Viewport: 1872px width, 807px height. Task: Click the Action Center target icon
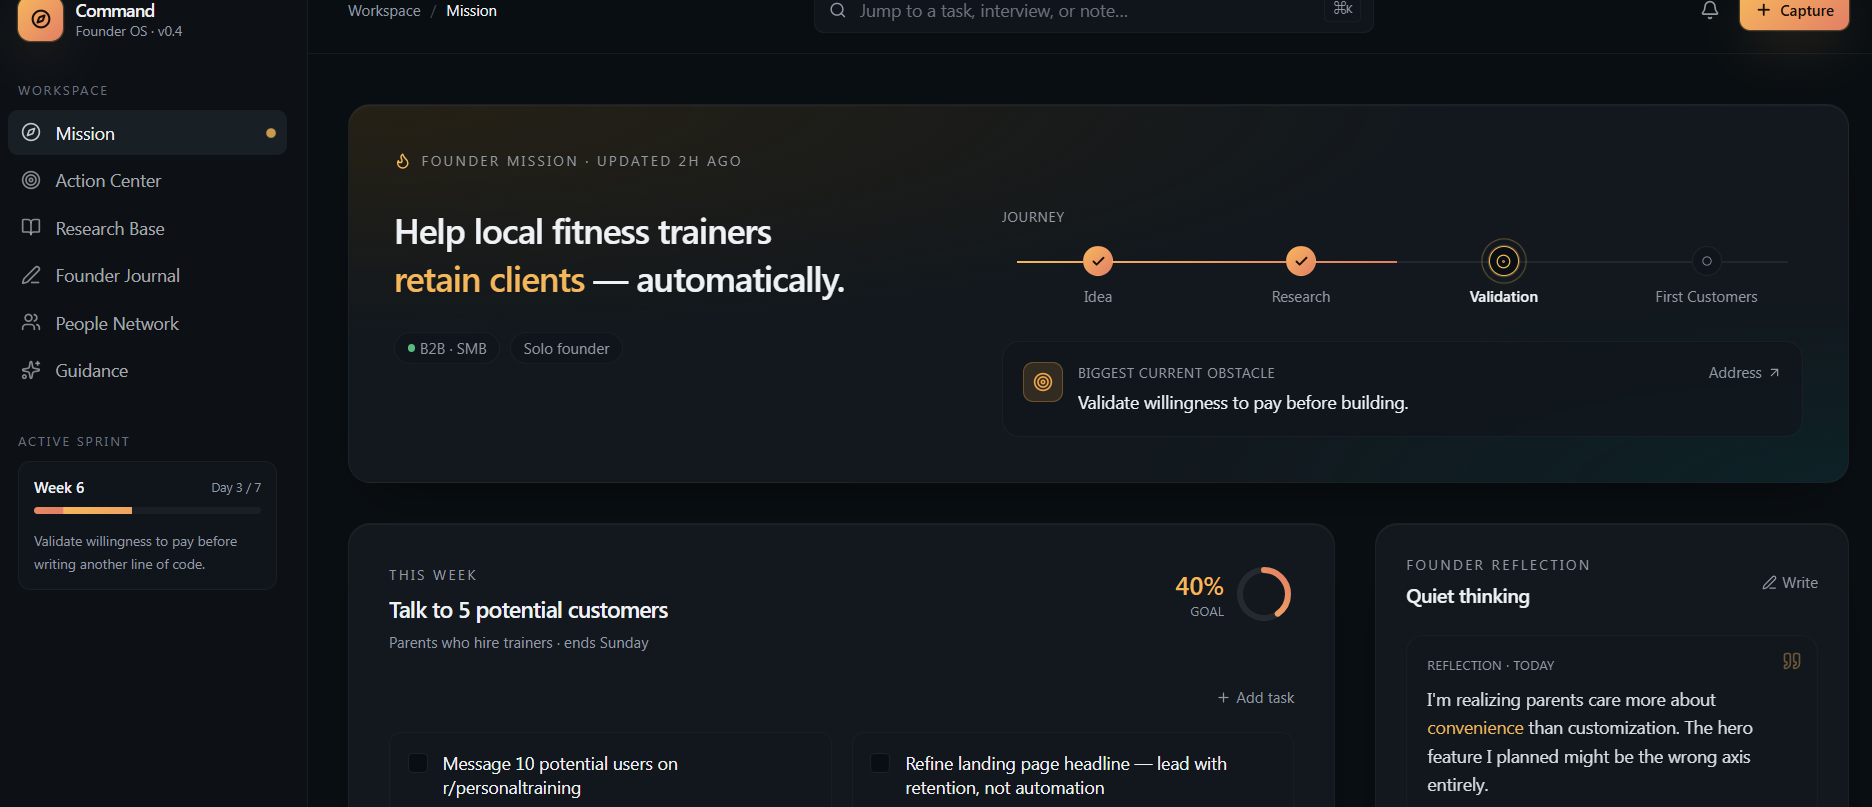[x=31, y=180]
